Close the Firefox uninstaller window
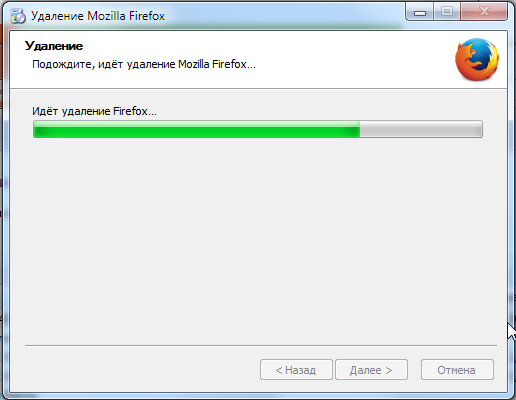516x400 pixels. [484, 12]
